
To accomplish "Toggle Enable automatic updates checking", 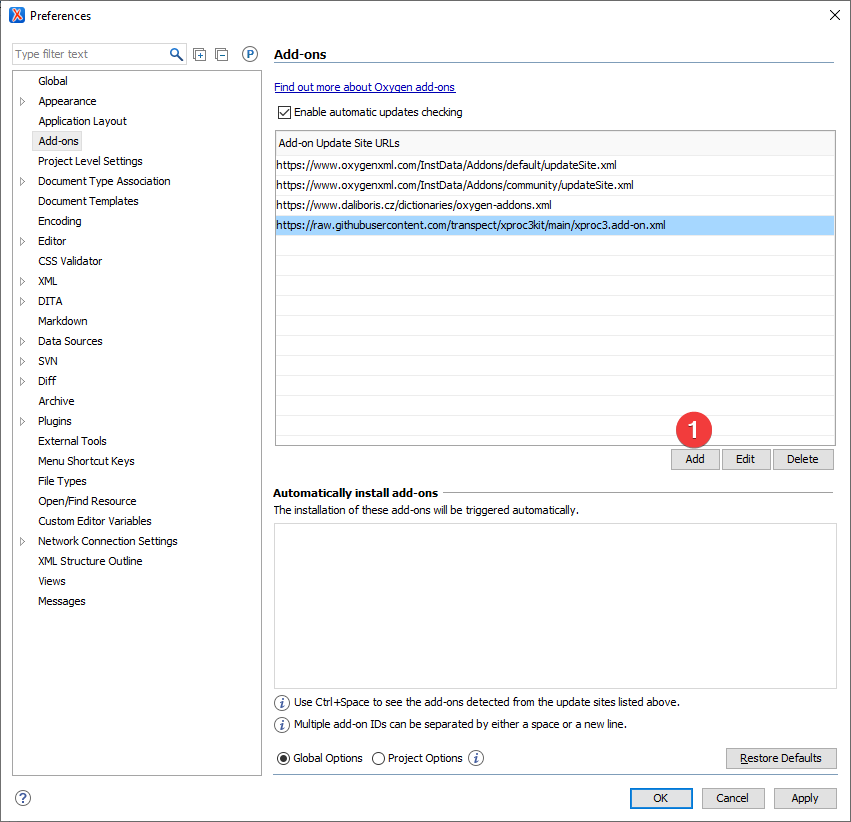I will (x=284, y=112).
